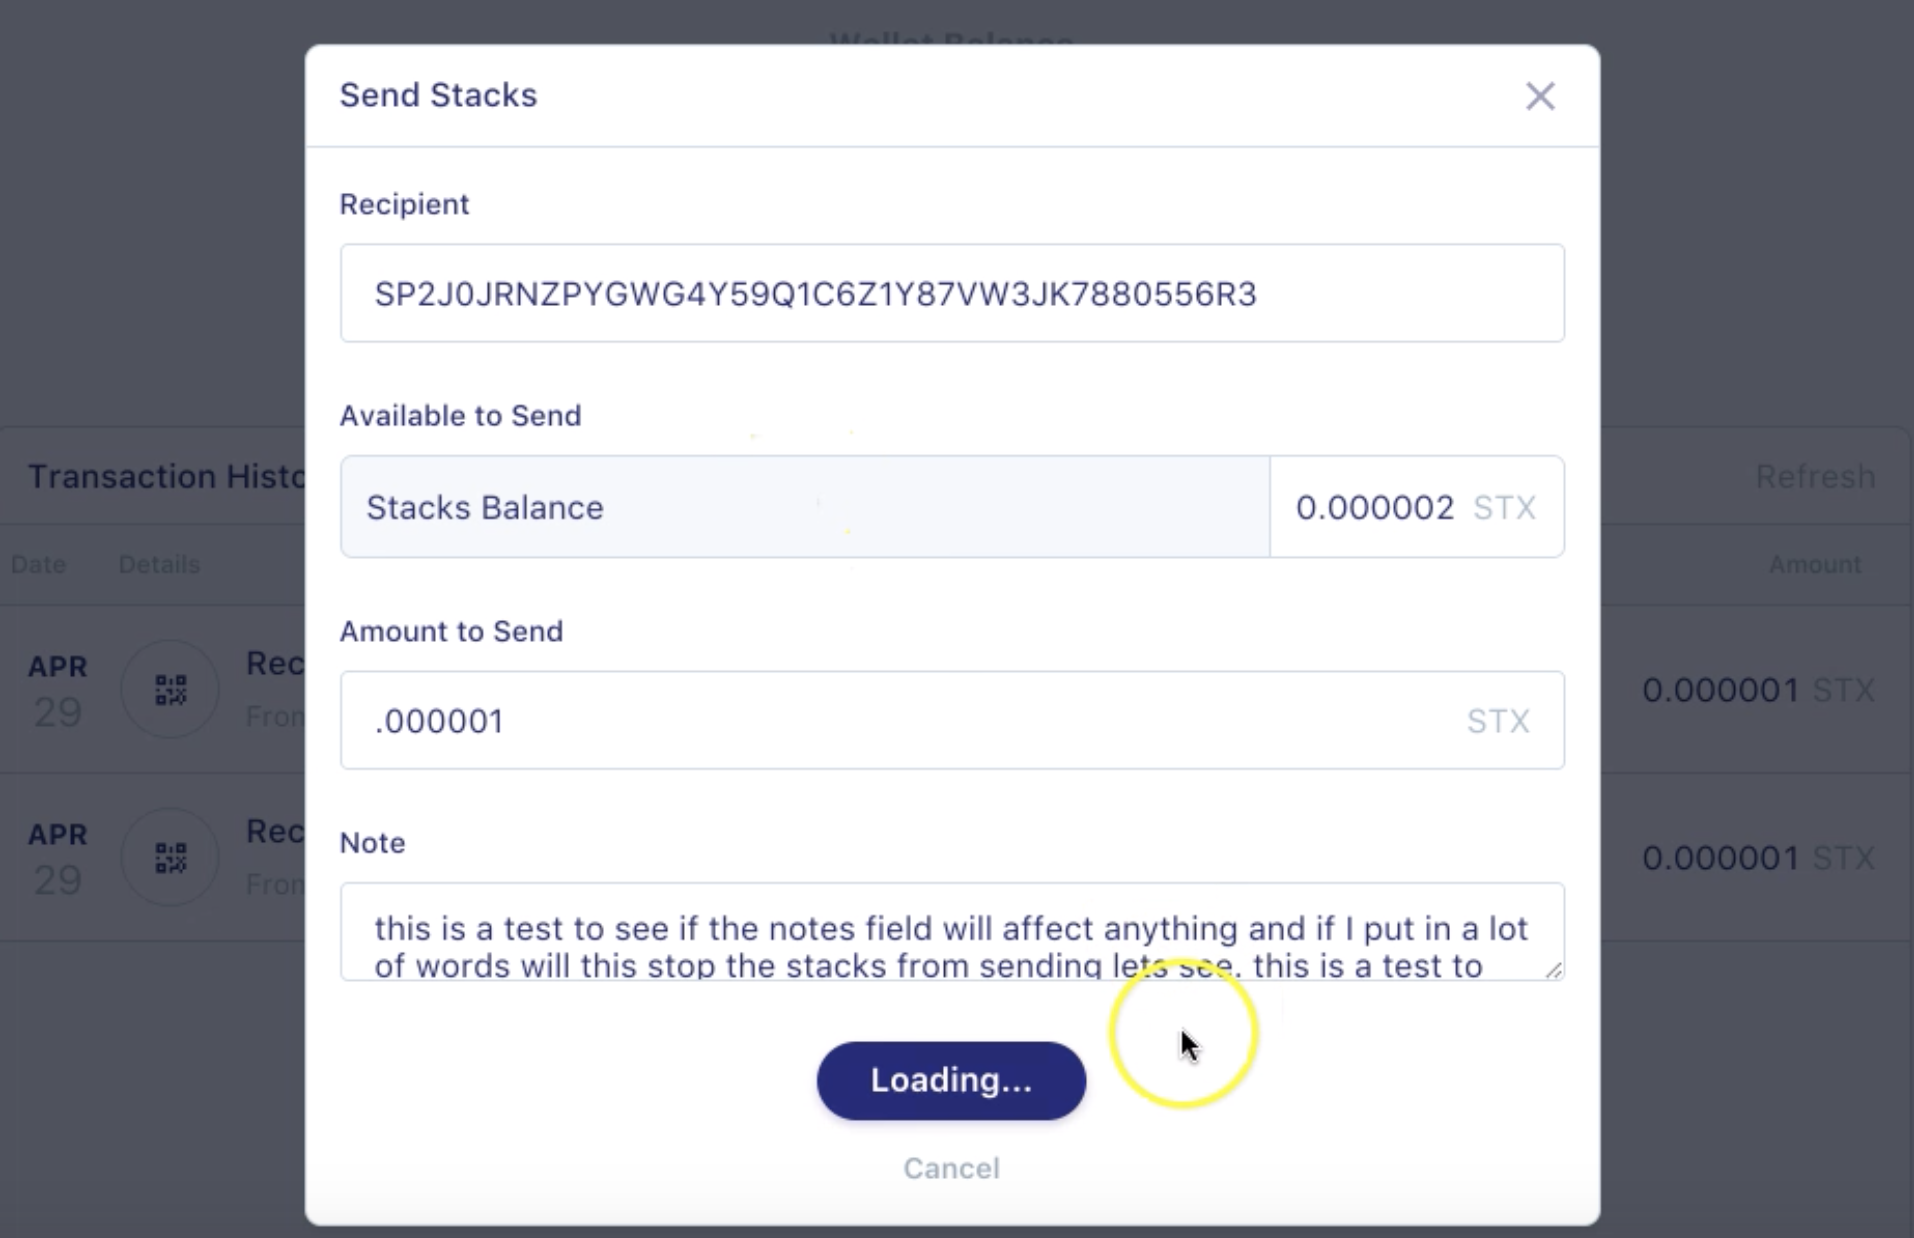Screen dimensions: 1914x1238
Task: Select the Amount column header
Action: pos(1815,564)
